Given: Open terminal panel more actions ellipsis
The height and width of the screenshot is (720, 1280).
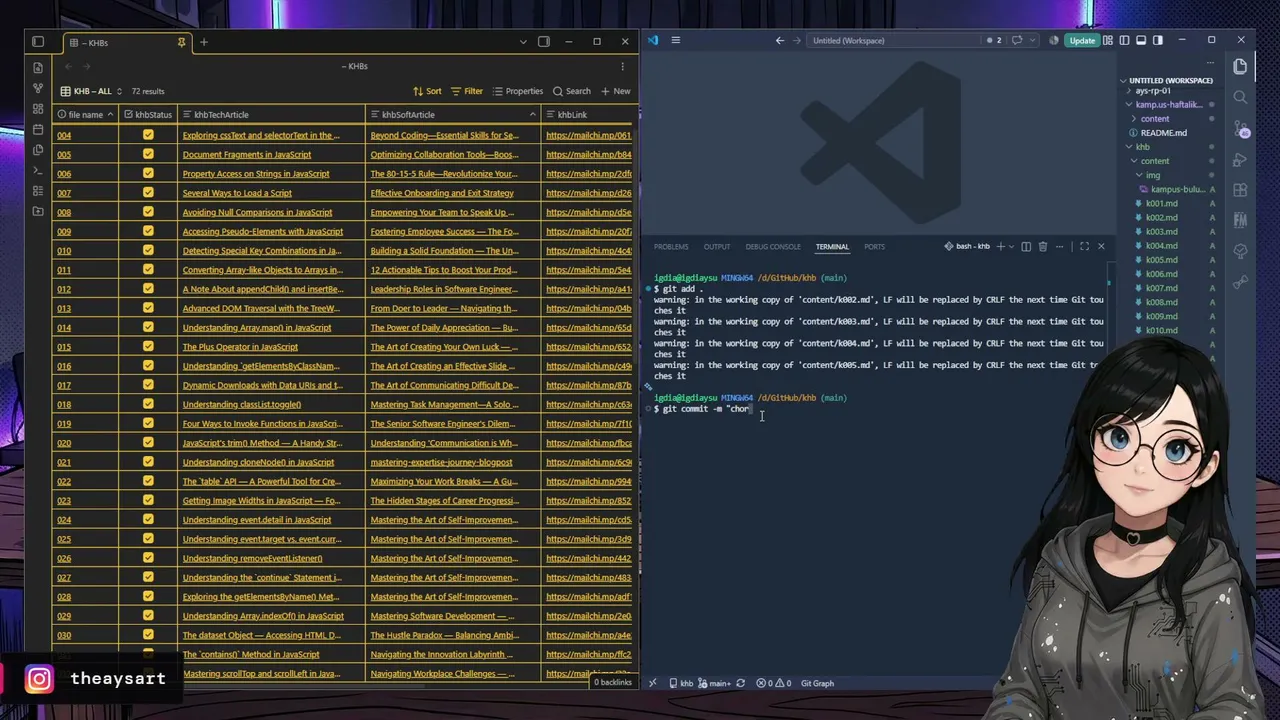Looking at the screenshot, I should pyautogui.click(x=1060, y=247).
